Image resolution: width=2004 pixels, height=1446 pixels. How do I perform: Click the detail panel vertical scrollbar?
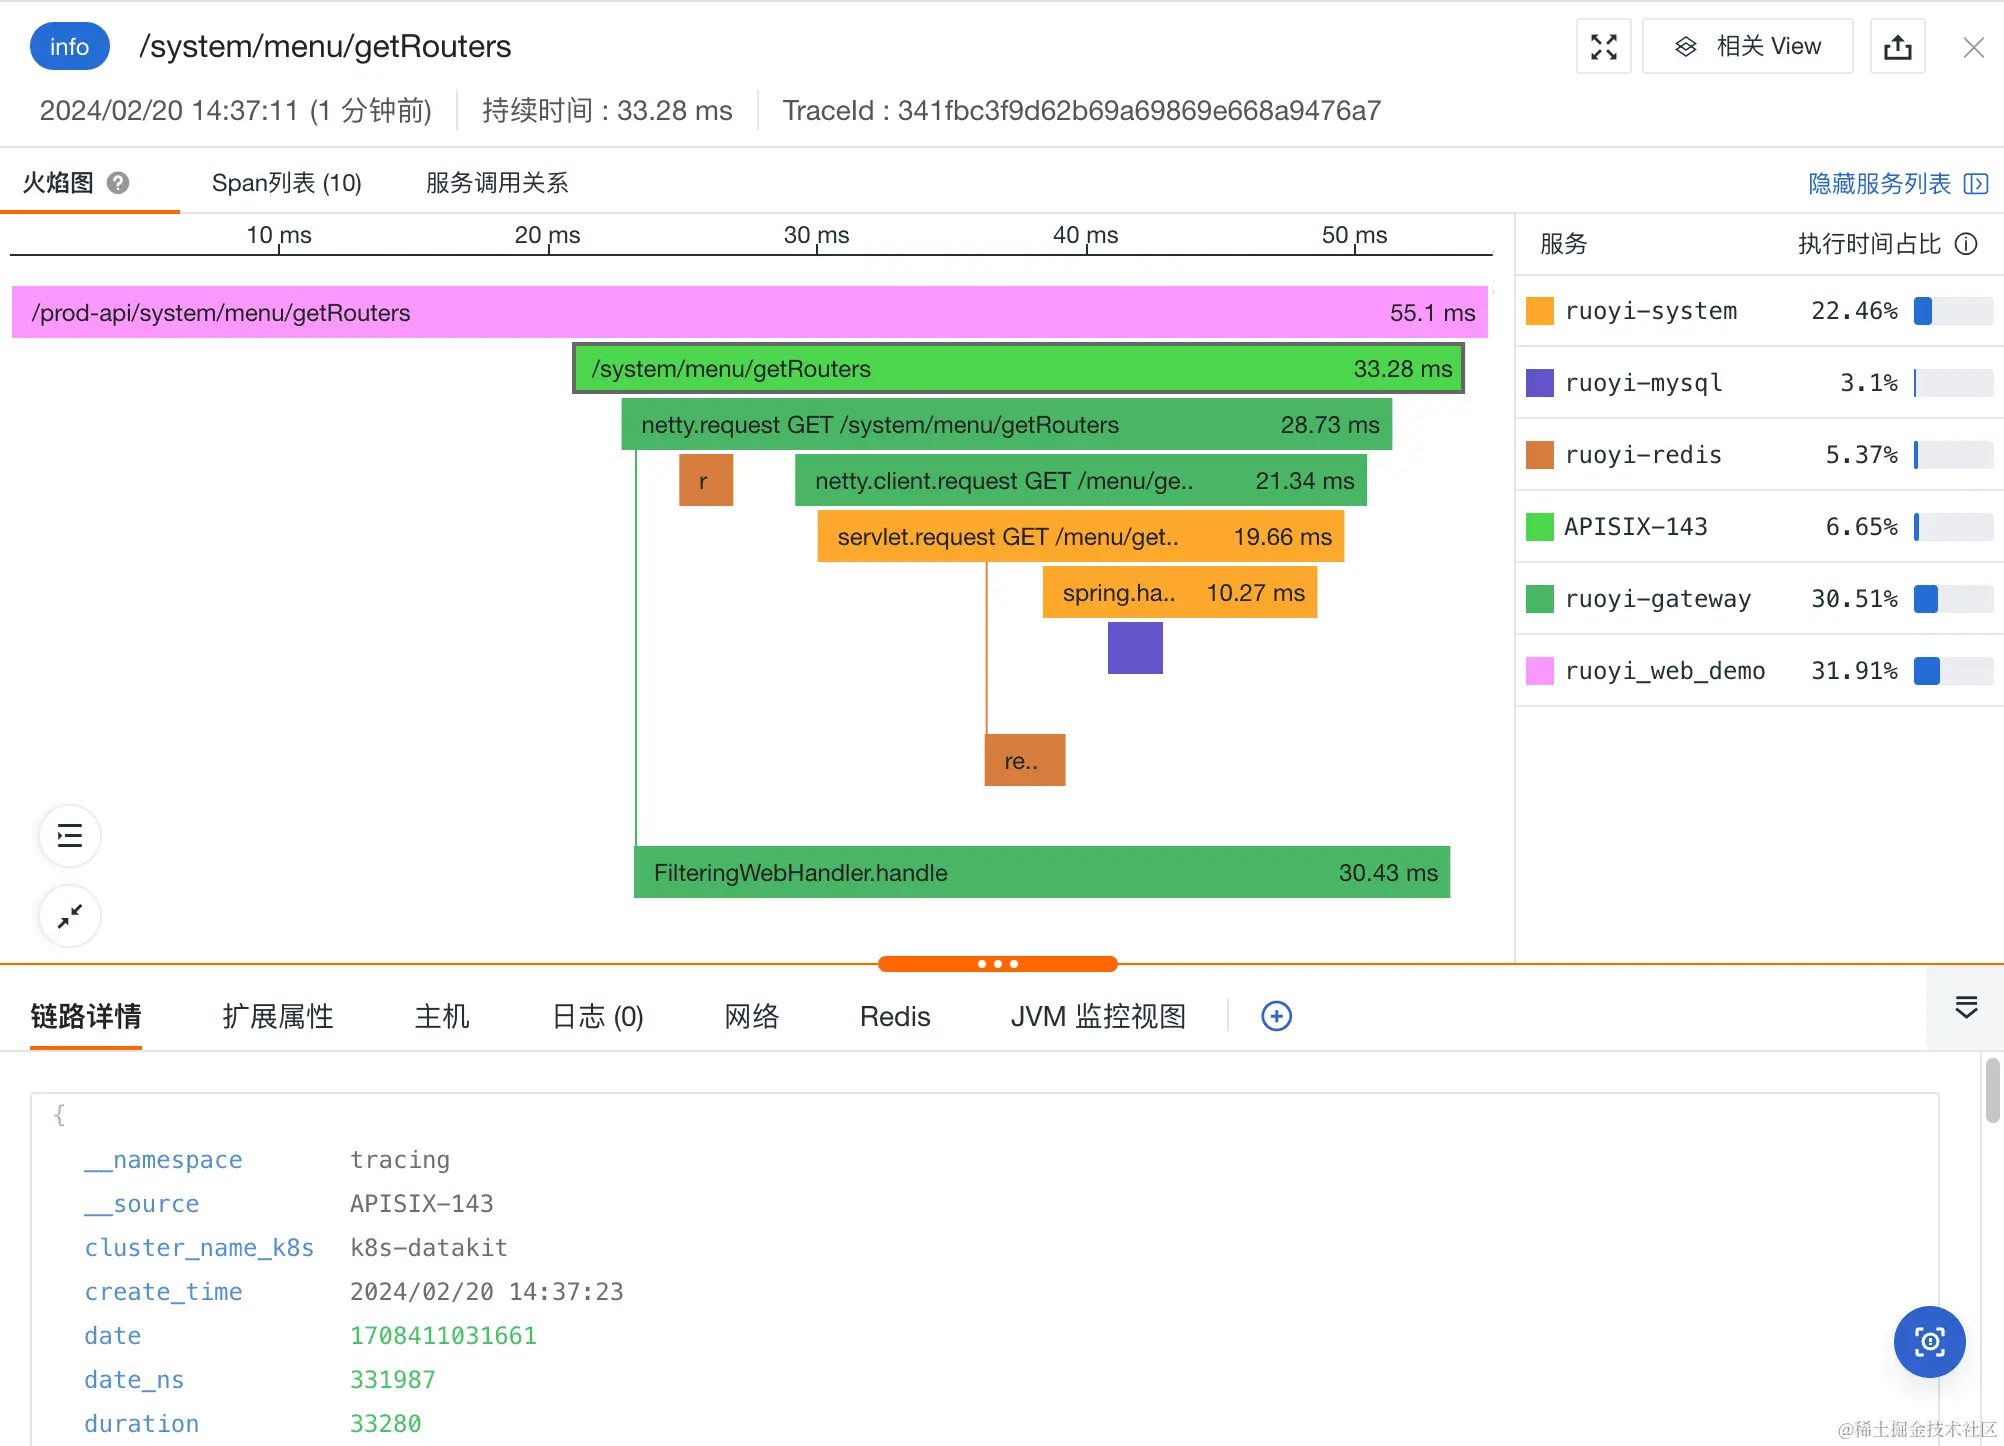pyautogui.click(x=1992, y=1092)
